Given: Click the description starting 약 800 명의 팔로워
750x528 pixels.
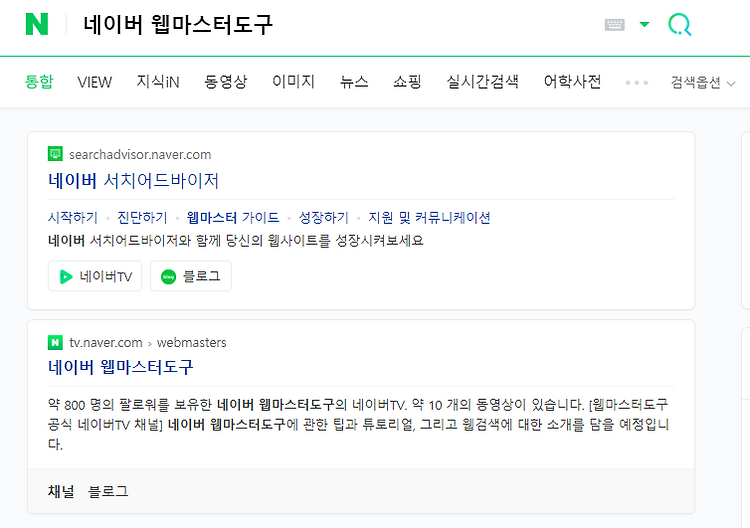Looking at the screenshot, I should (358, 424).
